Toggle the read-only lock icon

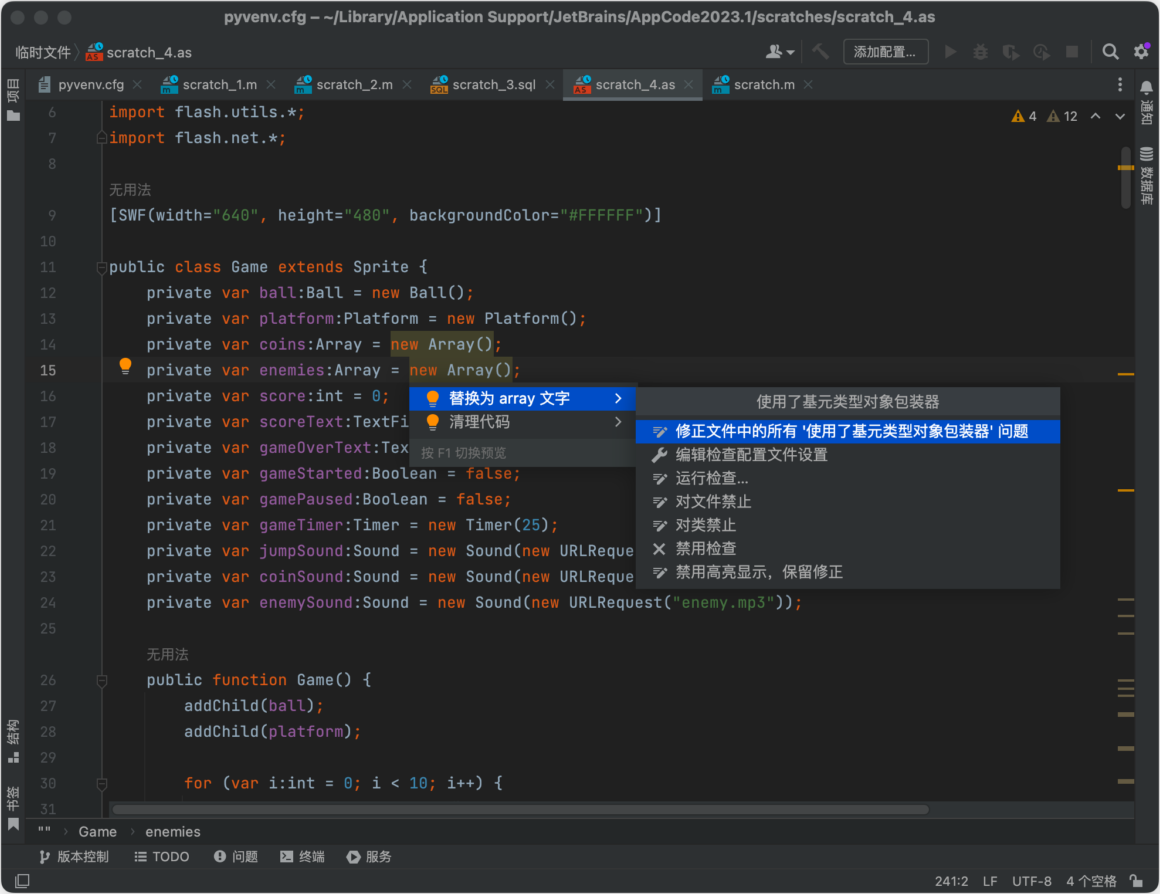tap(1136, 881)
